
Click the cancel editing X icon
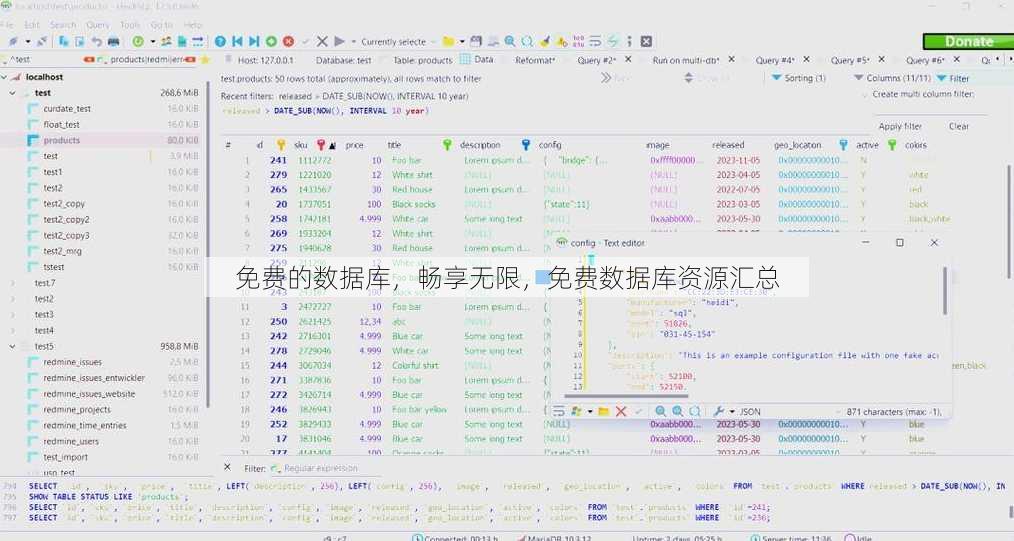pyautogui.click(x=322, y=41)
